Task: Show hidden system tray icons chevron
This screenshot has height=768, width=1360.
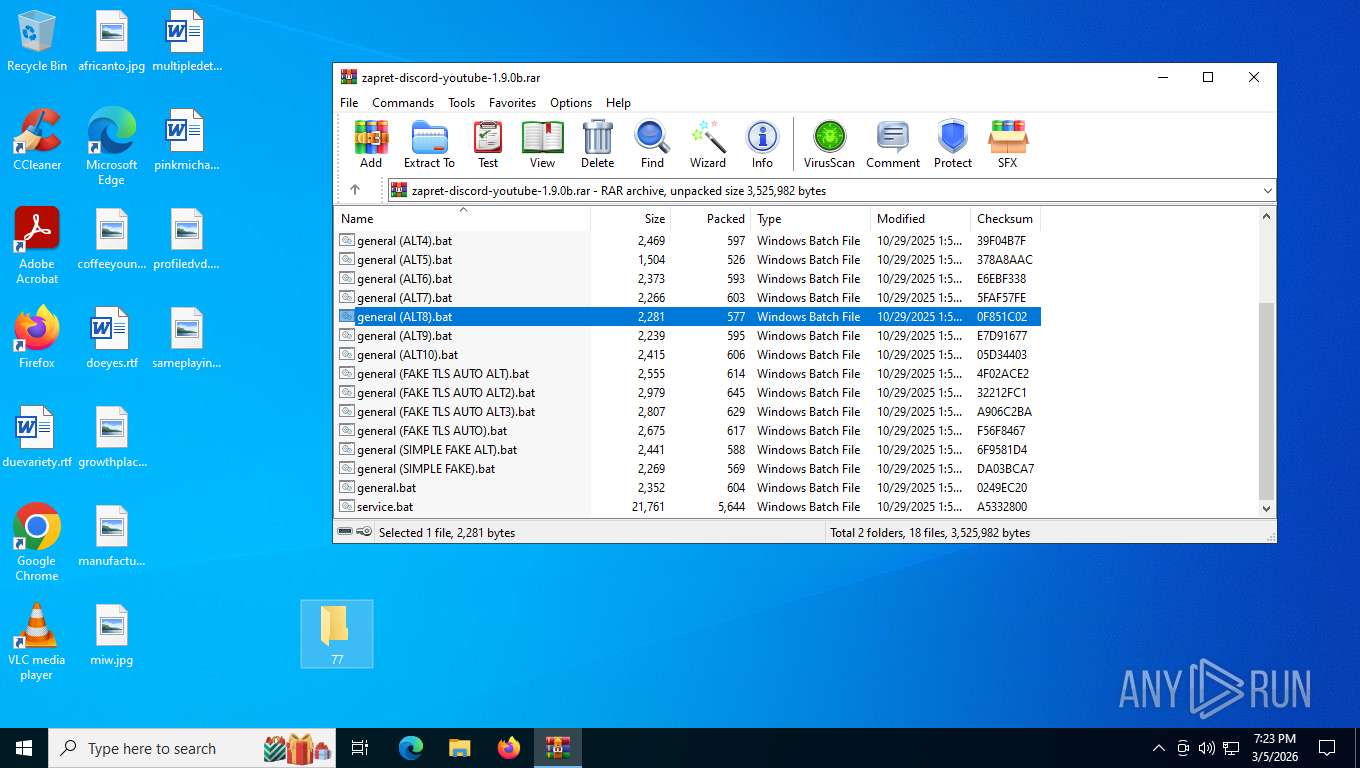Action: click(x=1159, y=747)
